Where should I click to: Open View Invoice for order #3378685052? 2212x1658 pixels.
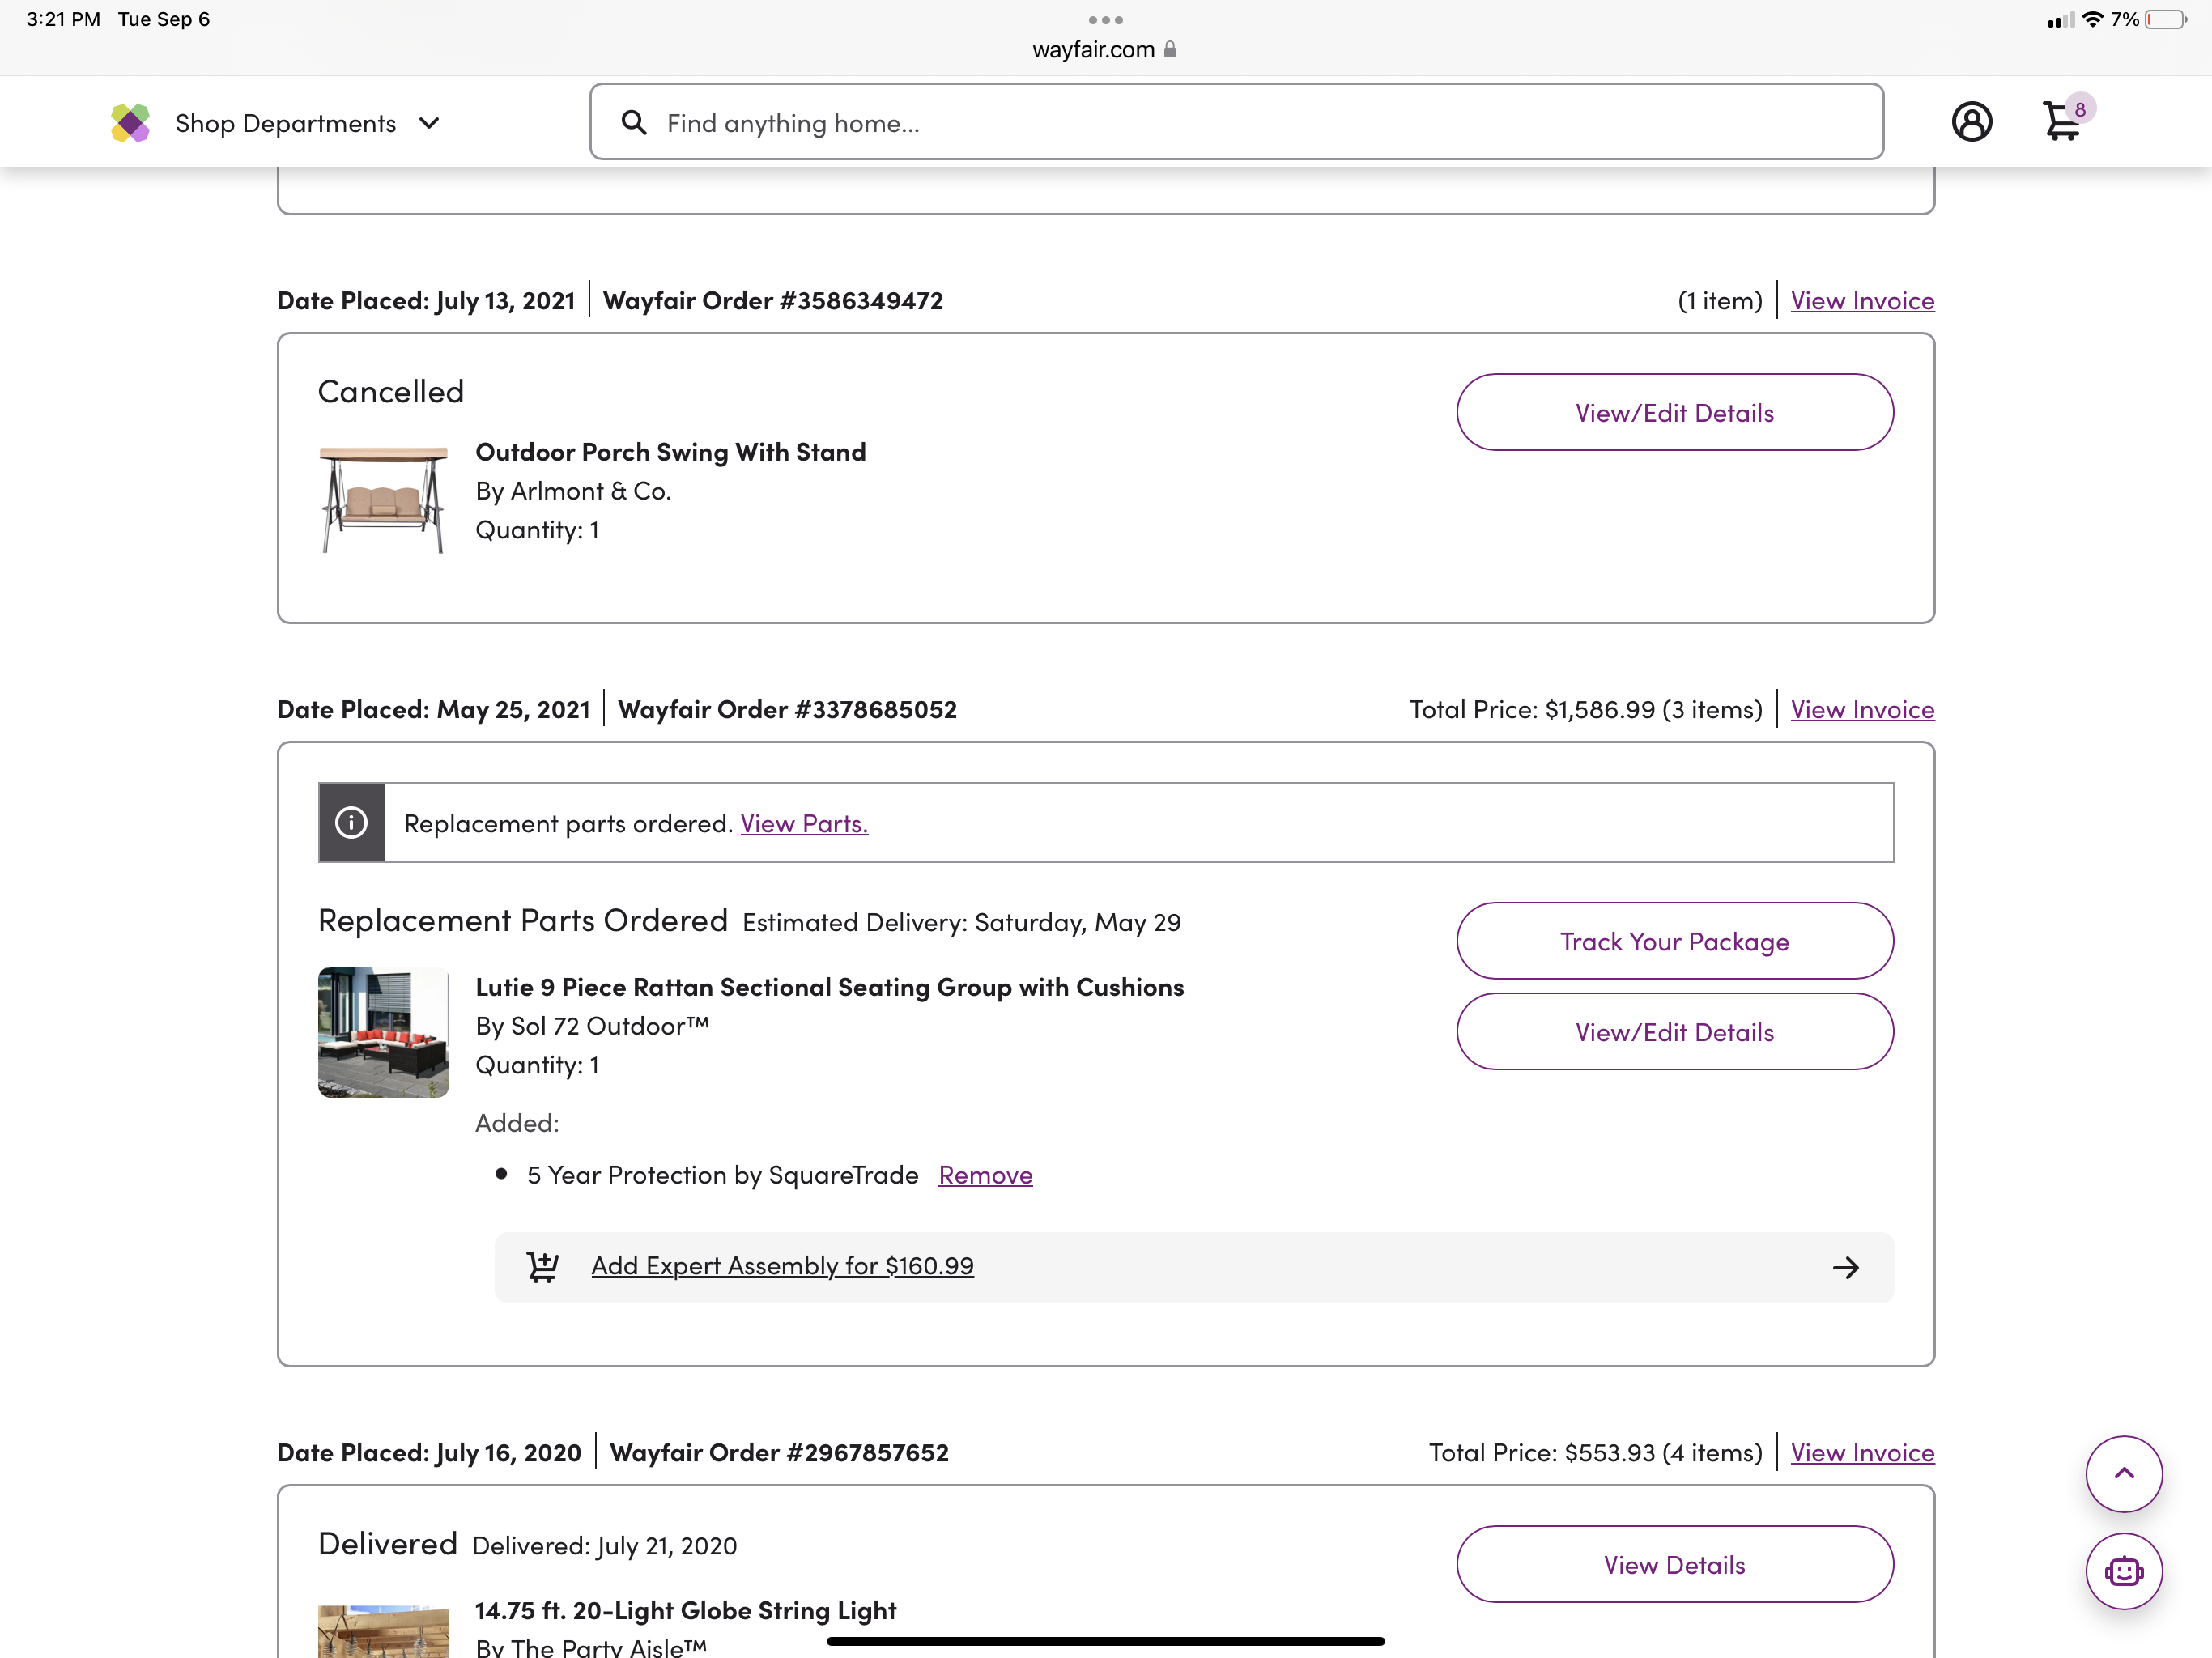click(x=1861, y=710)
